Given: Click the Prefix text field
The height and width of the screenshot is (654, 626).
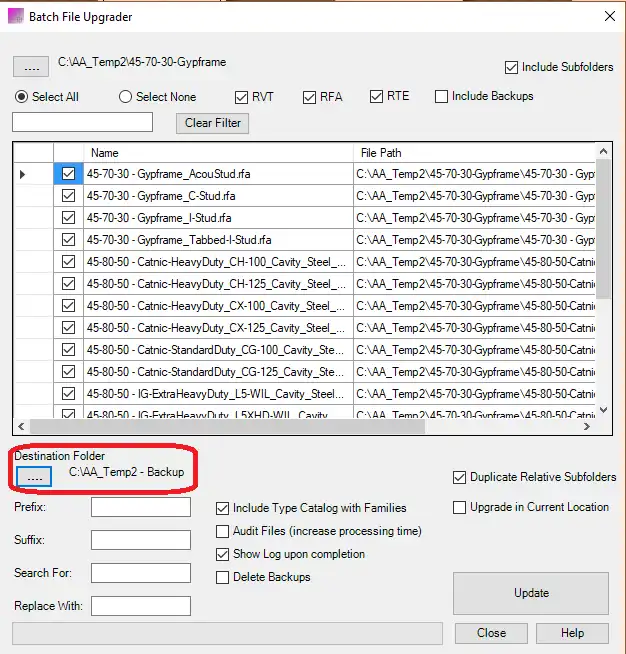Looking at the screenshot, I should (140, 507).
